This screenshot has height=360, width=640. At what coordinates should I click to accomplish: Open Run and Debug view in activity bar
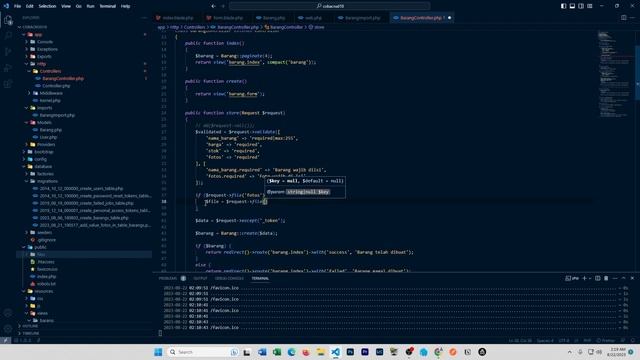click(x=8, y=68)
